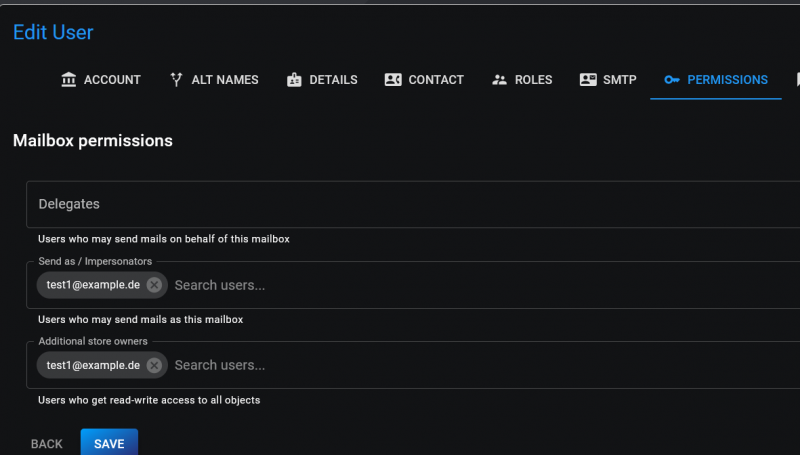Click the bank icon on Account tab
This screenshot has width=800, height=455.
tap(68, 80)
